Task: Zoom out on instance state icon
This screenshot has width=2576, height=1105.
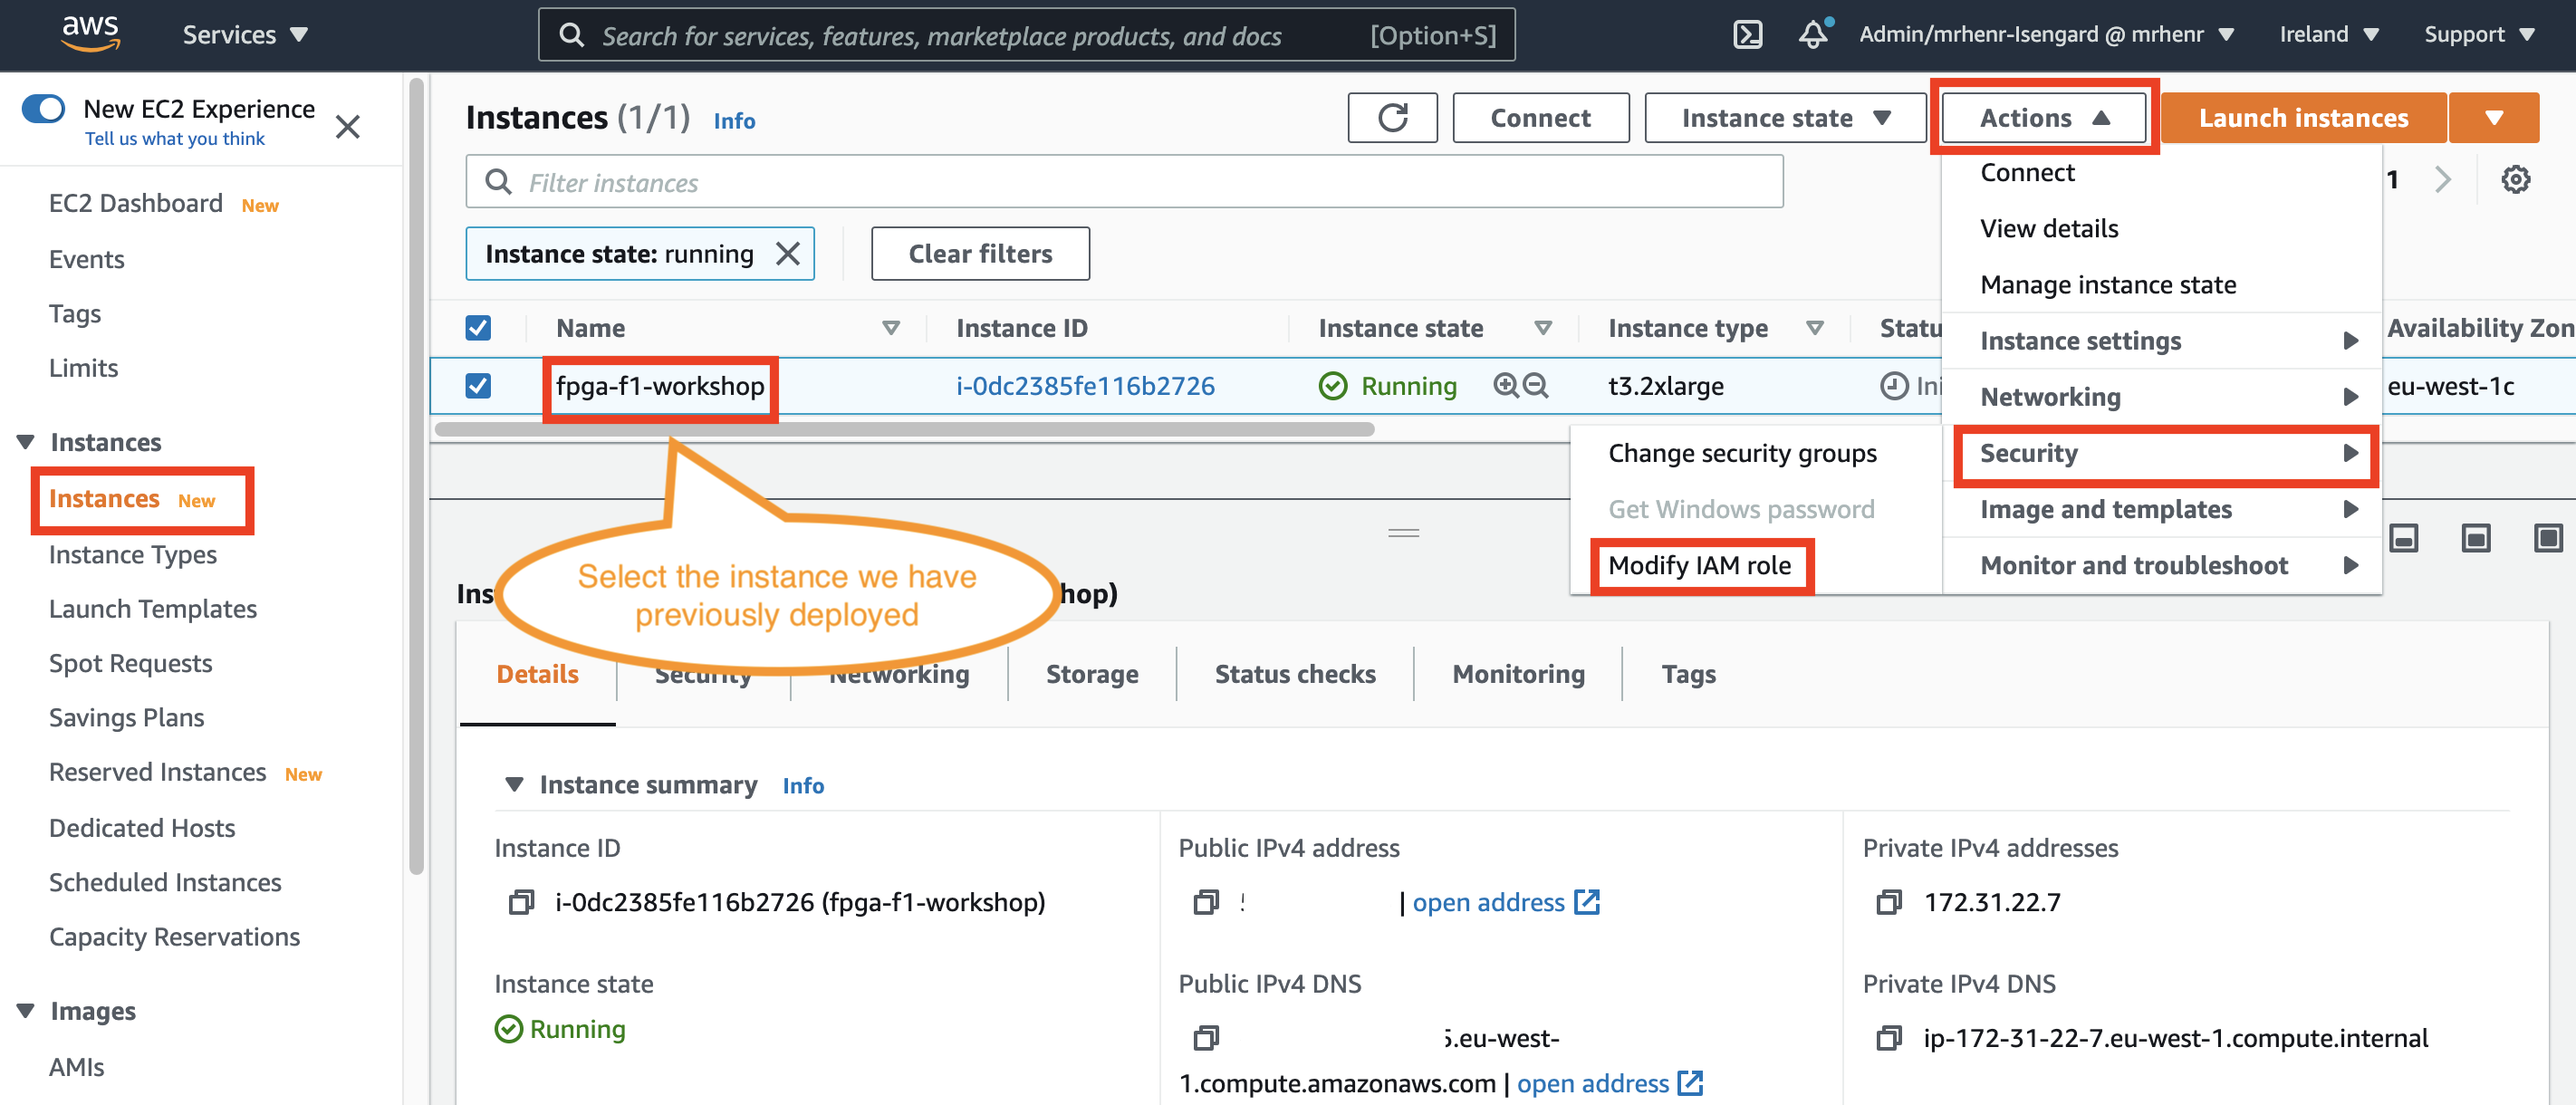Action: click(1535, 385)
